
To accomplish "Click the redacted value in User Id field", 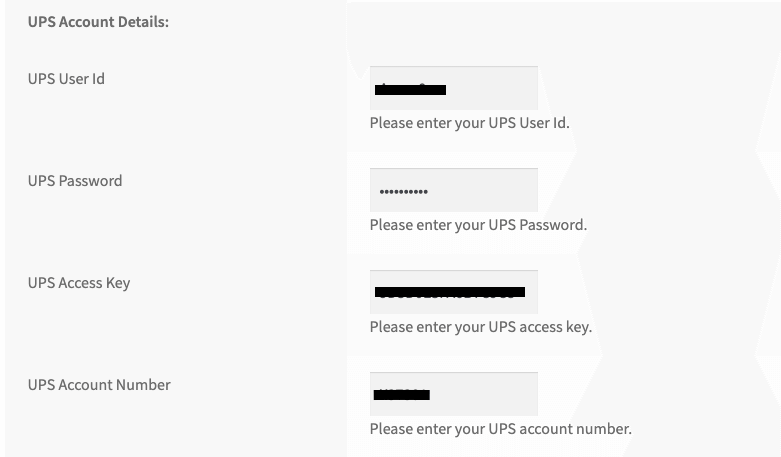I will coord(410,90).
